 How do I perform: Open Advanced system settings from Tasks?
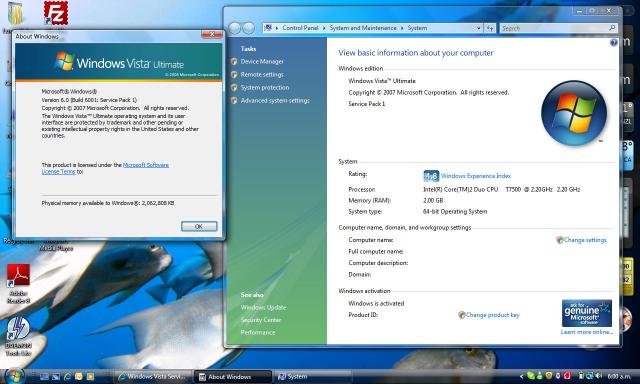(x=275, y=101)
